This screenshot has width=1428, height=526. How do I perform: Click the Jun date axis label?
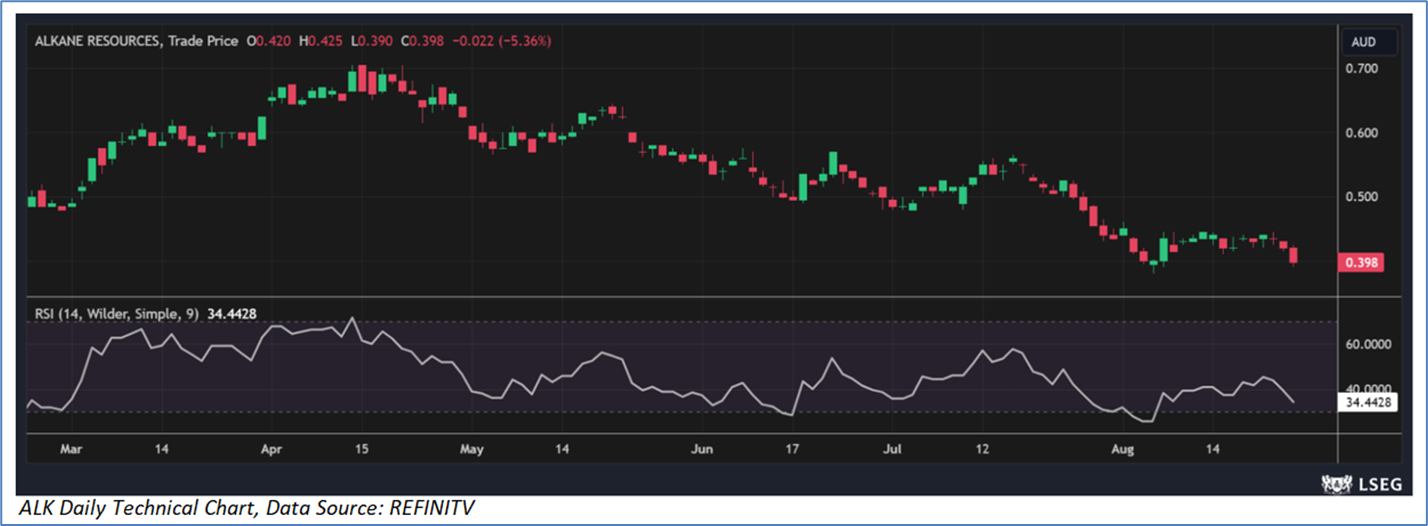pyautogui.click(x=704, y=449)
